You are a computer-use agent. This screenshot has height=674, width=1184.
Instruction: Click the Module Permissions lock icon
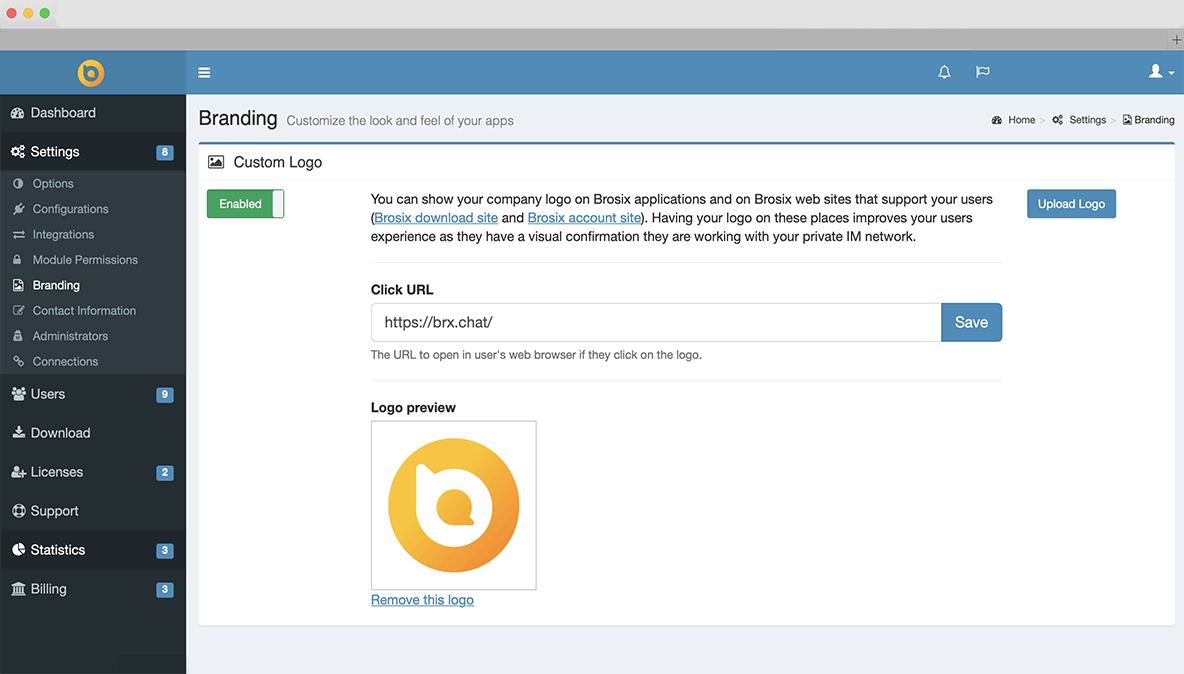17,260
